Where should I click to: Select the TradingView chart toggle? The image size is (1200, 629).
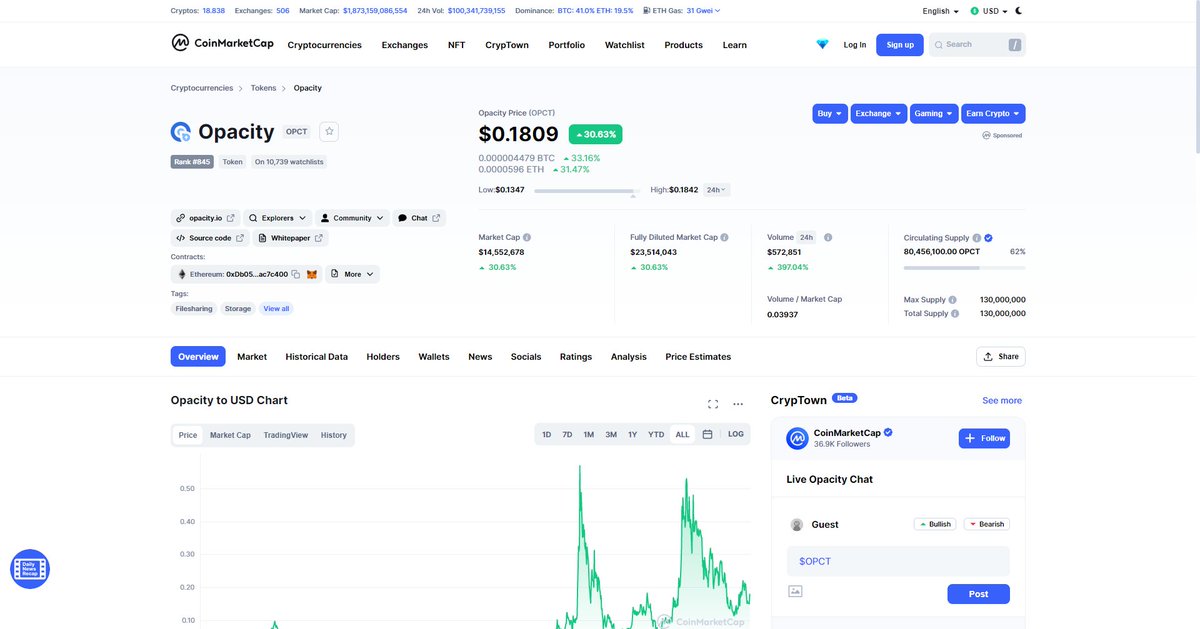[286, 435]
